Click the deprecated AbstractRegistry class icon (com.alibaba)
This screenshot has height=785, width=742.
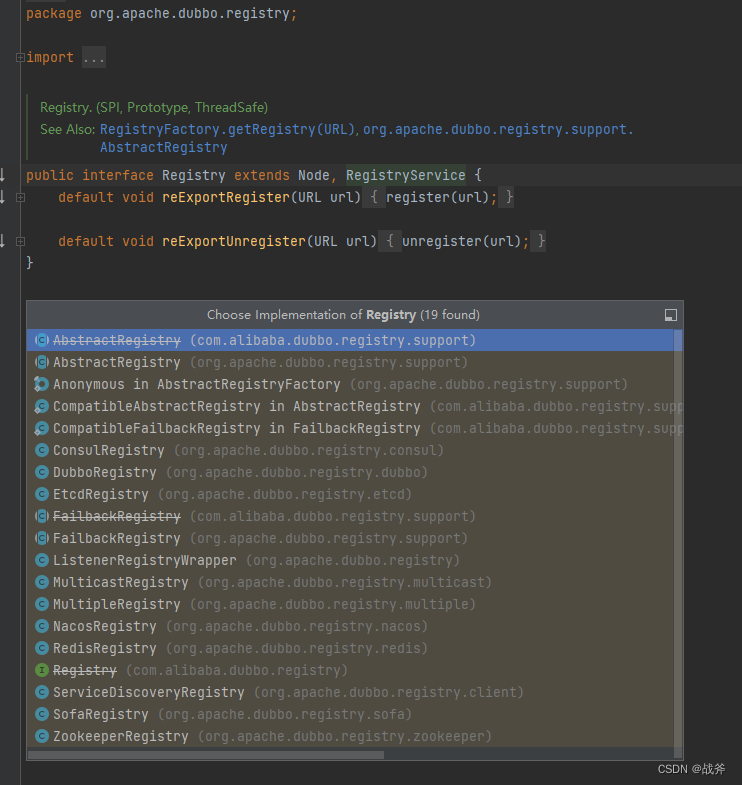point(42,340)
